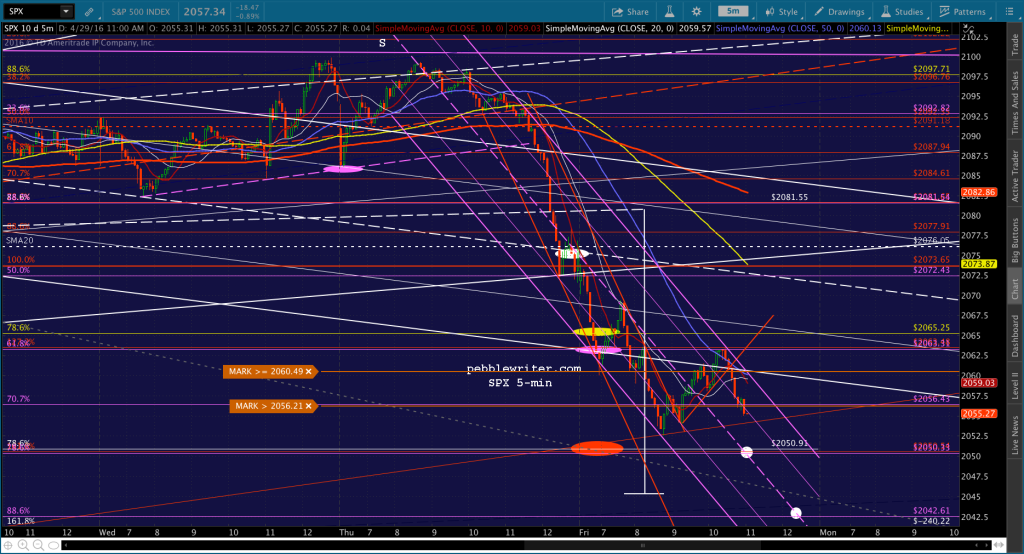Click the bottom horizontal chart scrollbar

(528, 545)
